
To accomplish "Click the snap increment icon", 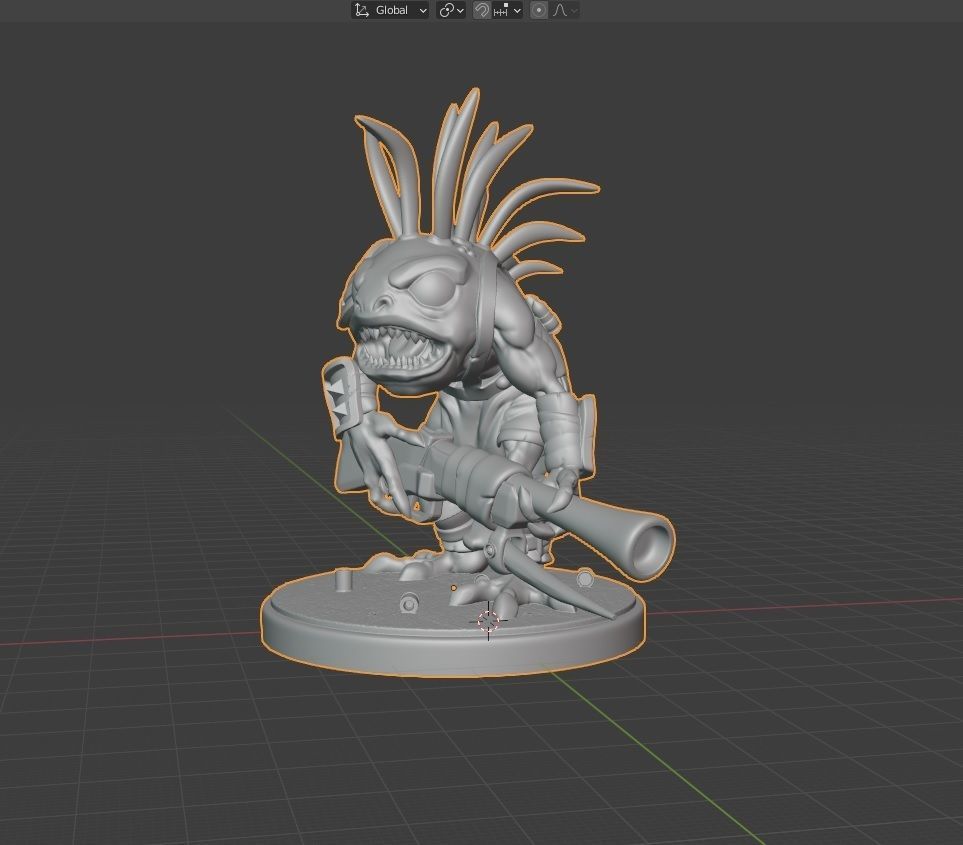I will [x=502, y=10].
